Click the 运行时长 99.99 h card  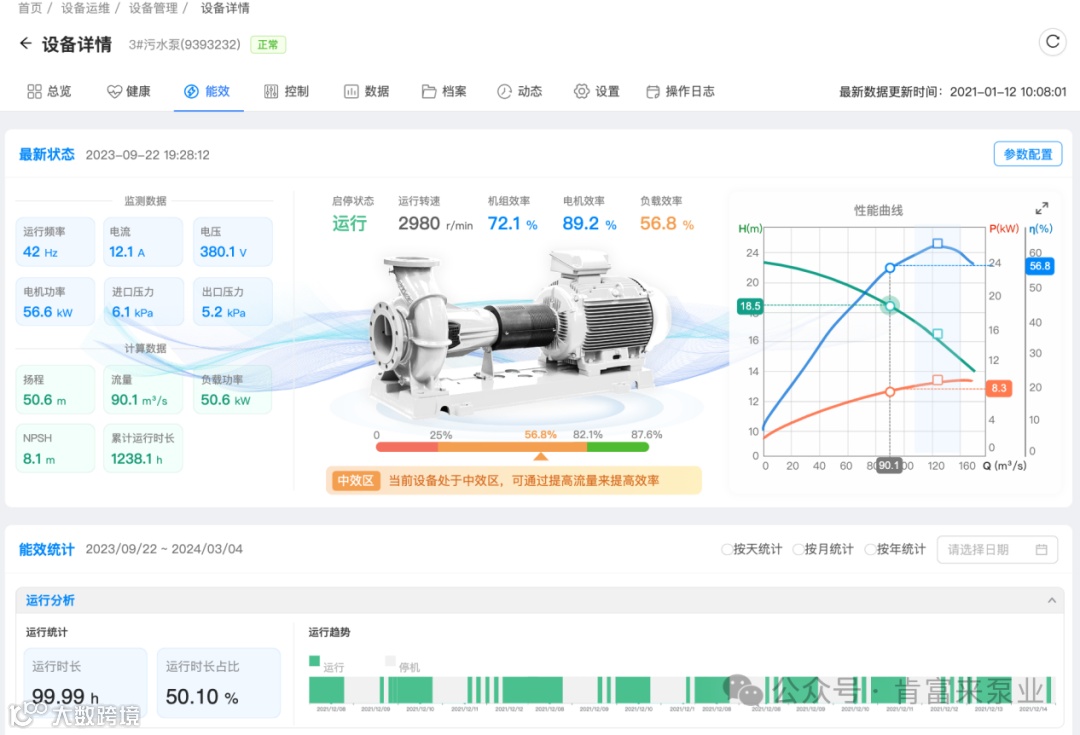point(85,683)
